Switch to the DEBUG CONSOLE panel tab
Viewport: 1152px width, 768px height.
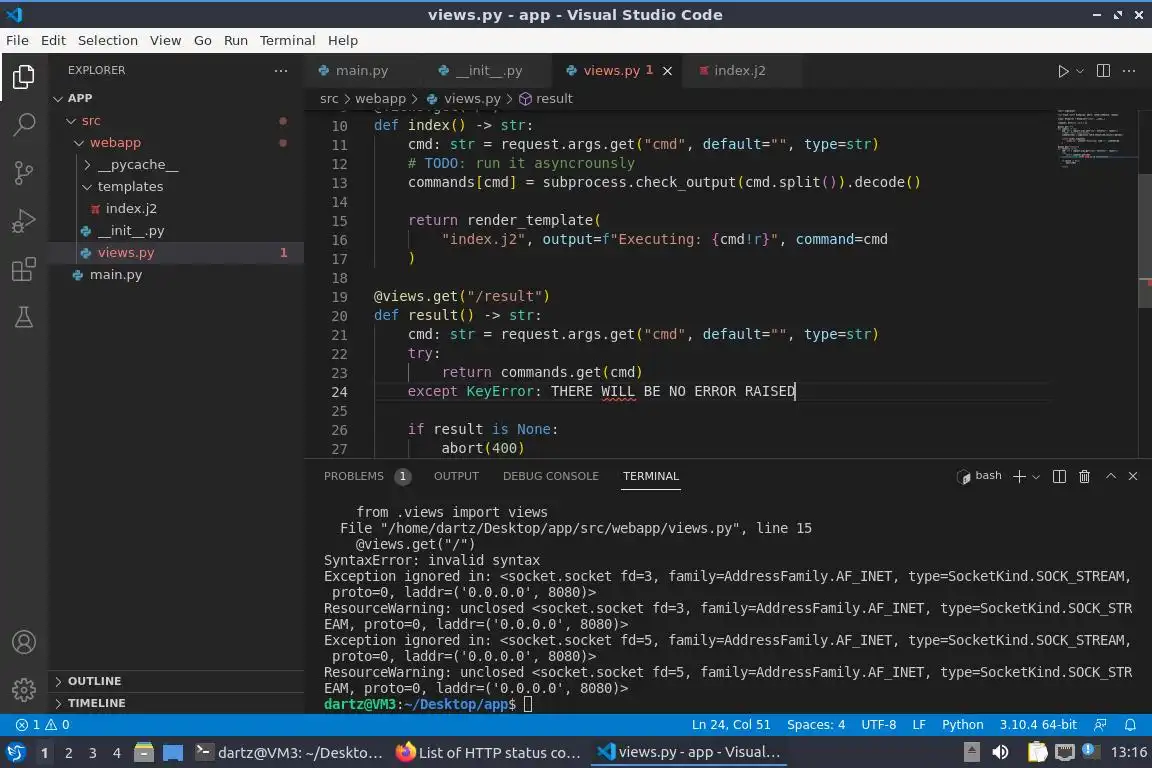550,476
